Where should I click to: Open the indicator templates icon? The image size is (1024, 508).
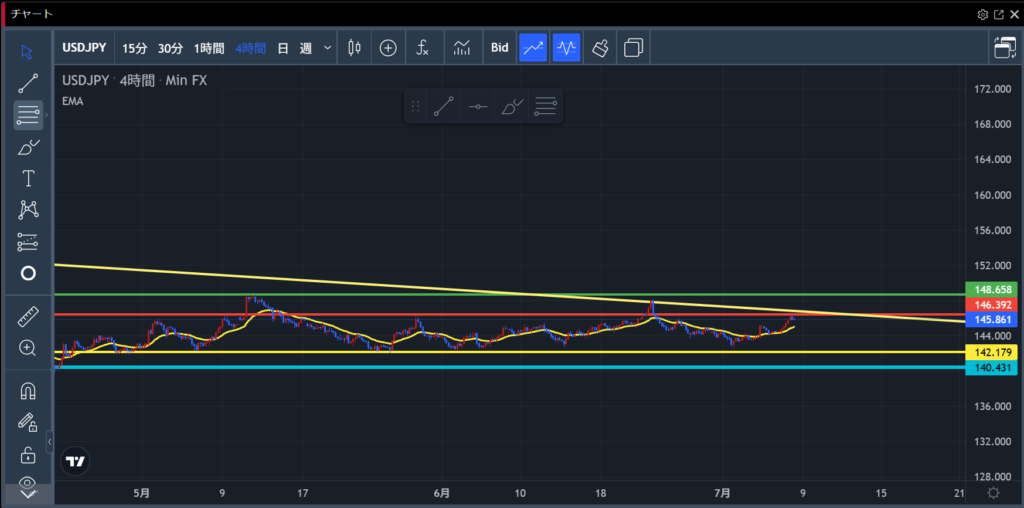(x=462, y=48)
